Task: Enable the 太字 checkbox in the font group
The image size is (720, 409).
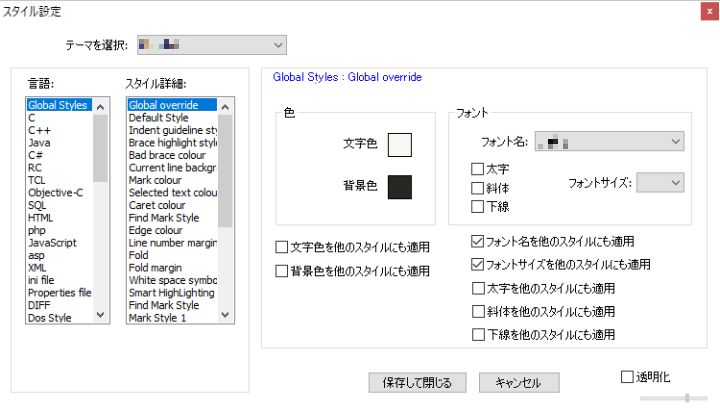Action: point(477,169)
